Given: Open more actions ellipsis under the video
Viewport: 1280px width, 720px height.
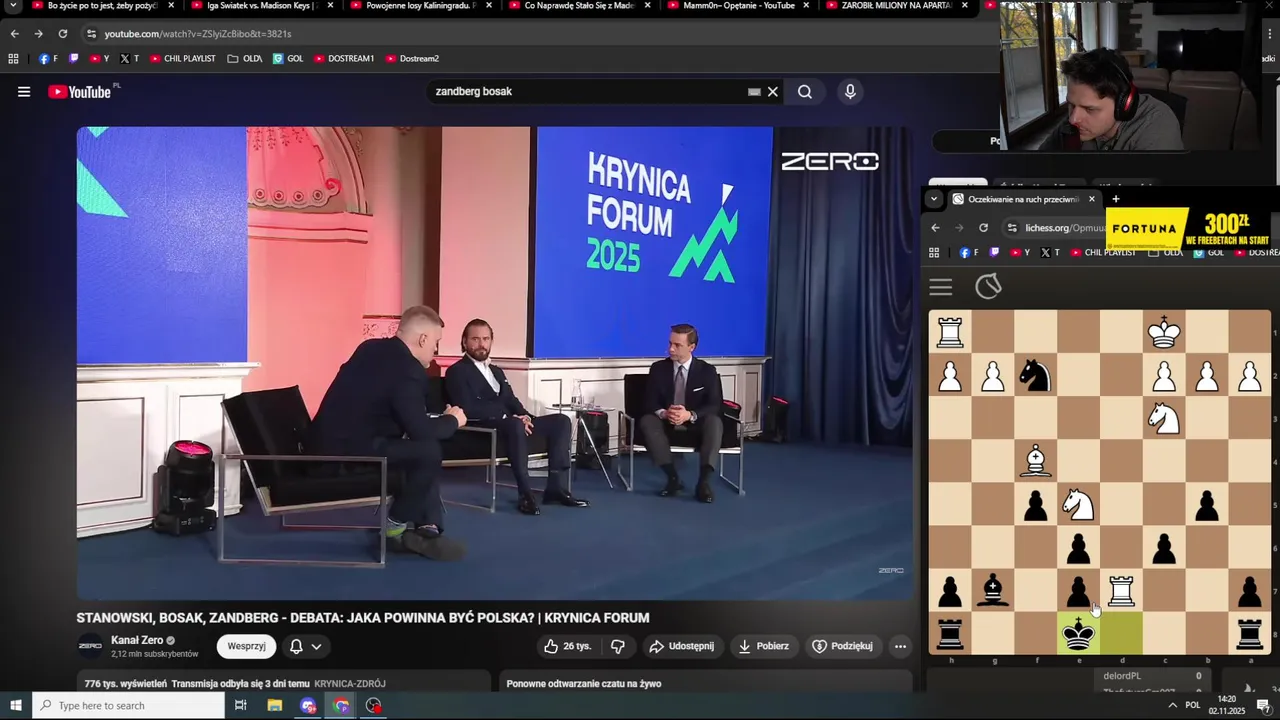Looking at the screenshot, I should click(x=900, y=646).
